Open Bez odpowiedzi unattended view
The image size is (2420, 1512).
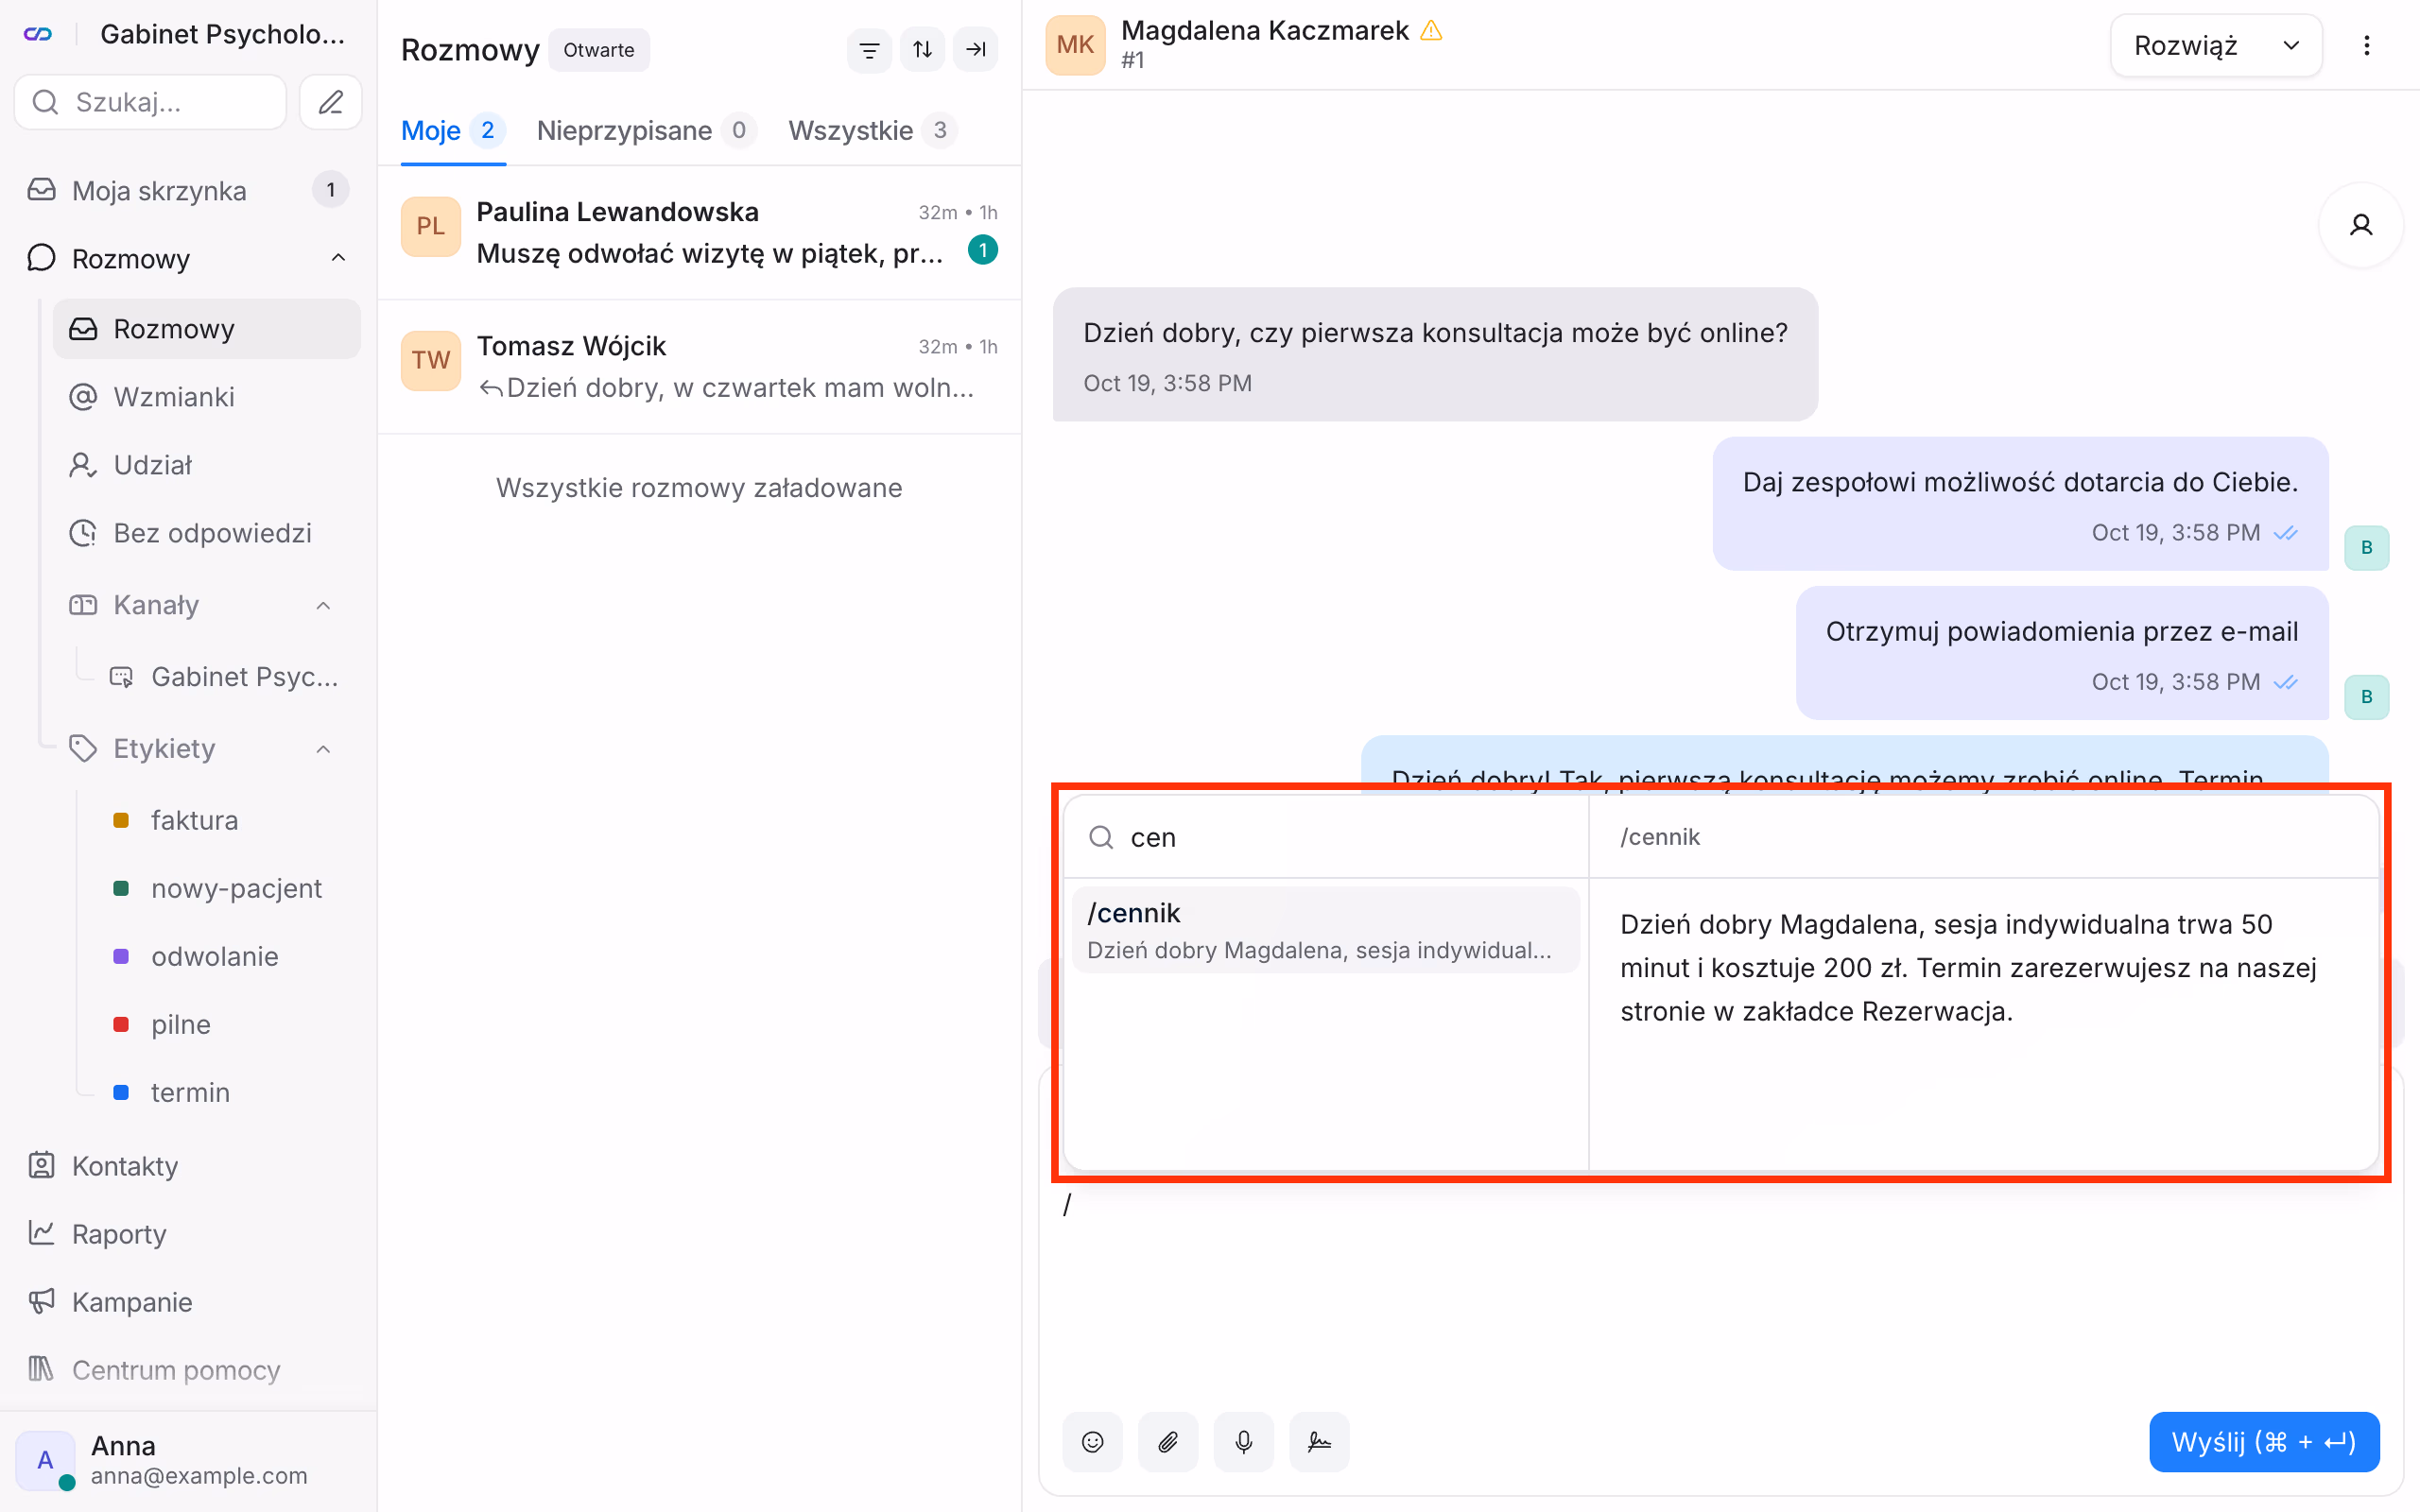[207, 533]
